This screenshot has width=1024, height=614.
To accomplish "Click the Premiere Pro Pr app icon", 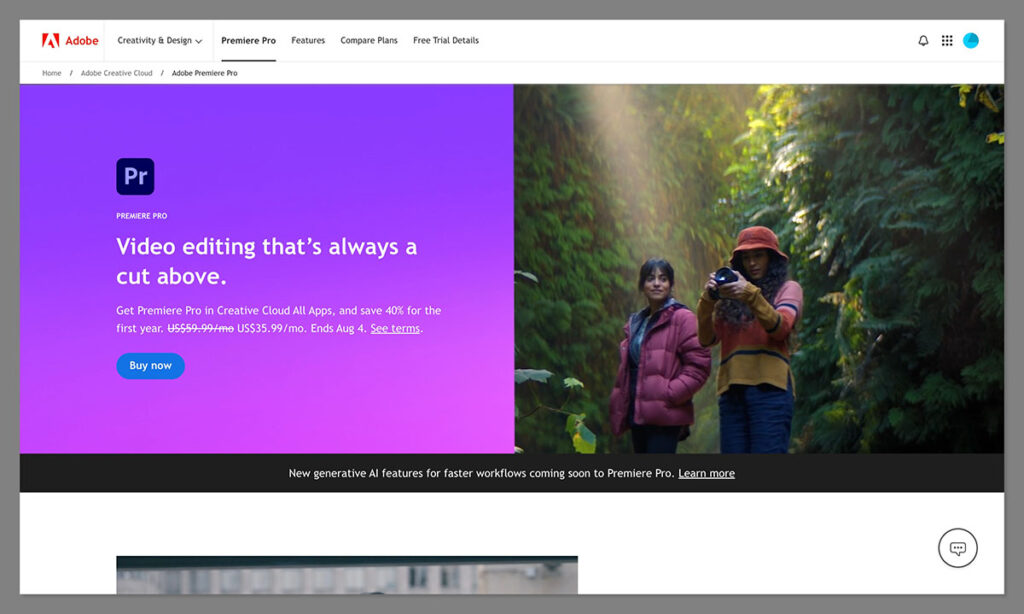I will click(x=135, y=176).
